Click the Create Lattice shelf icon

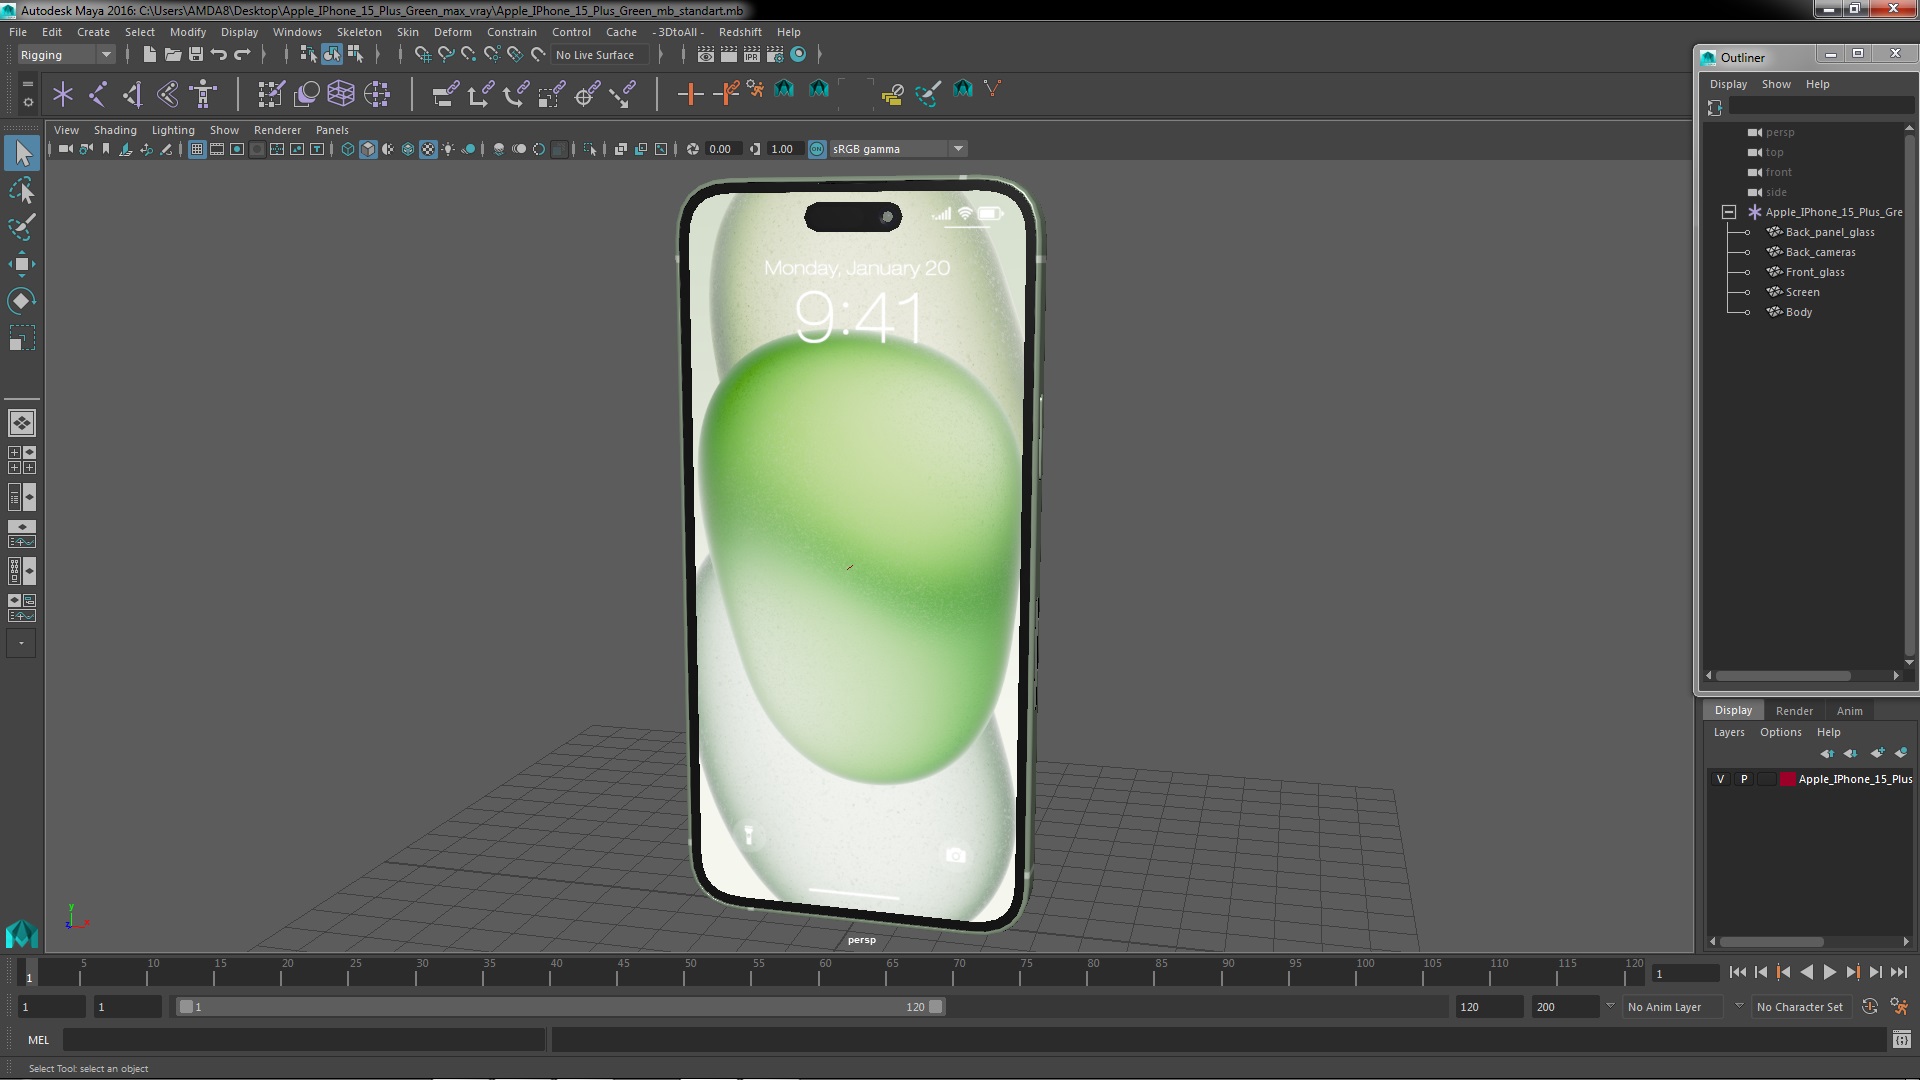click(341, 94)
